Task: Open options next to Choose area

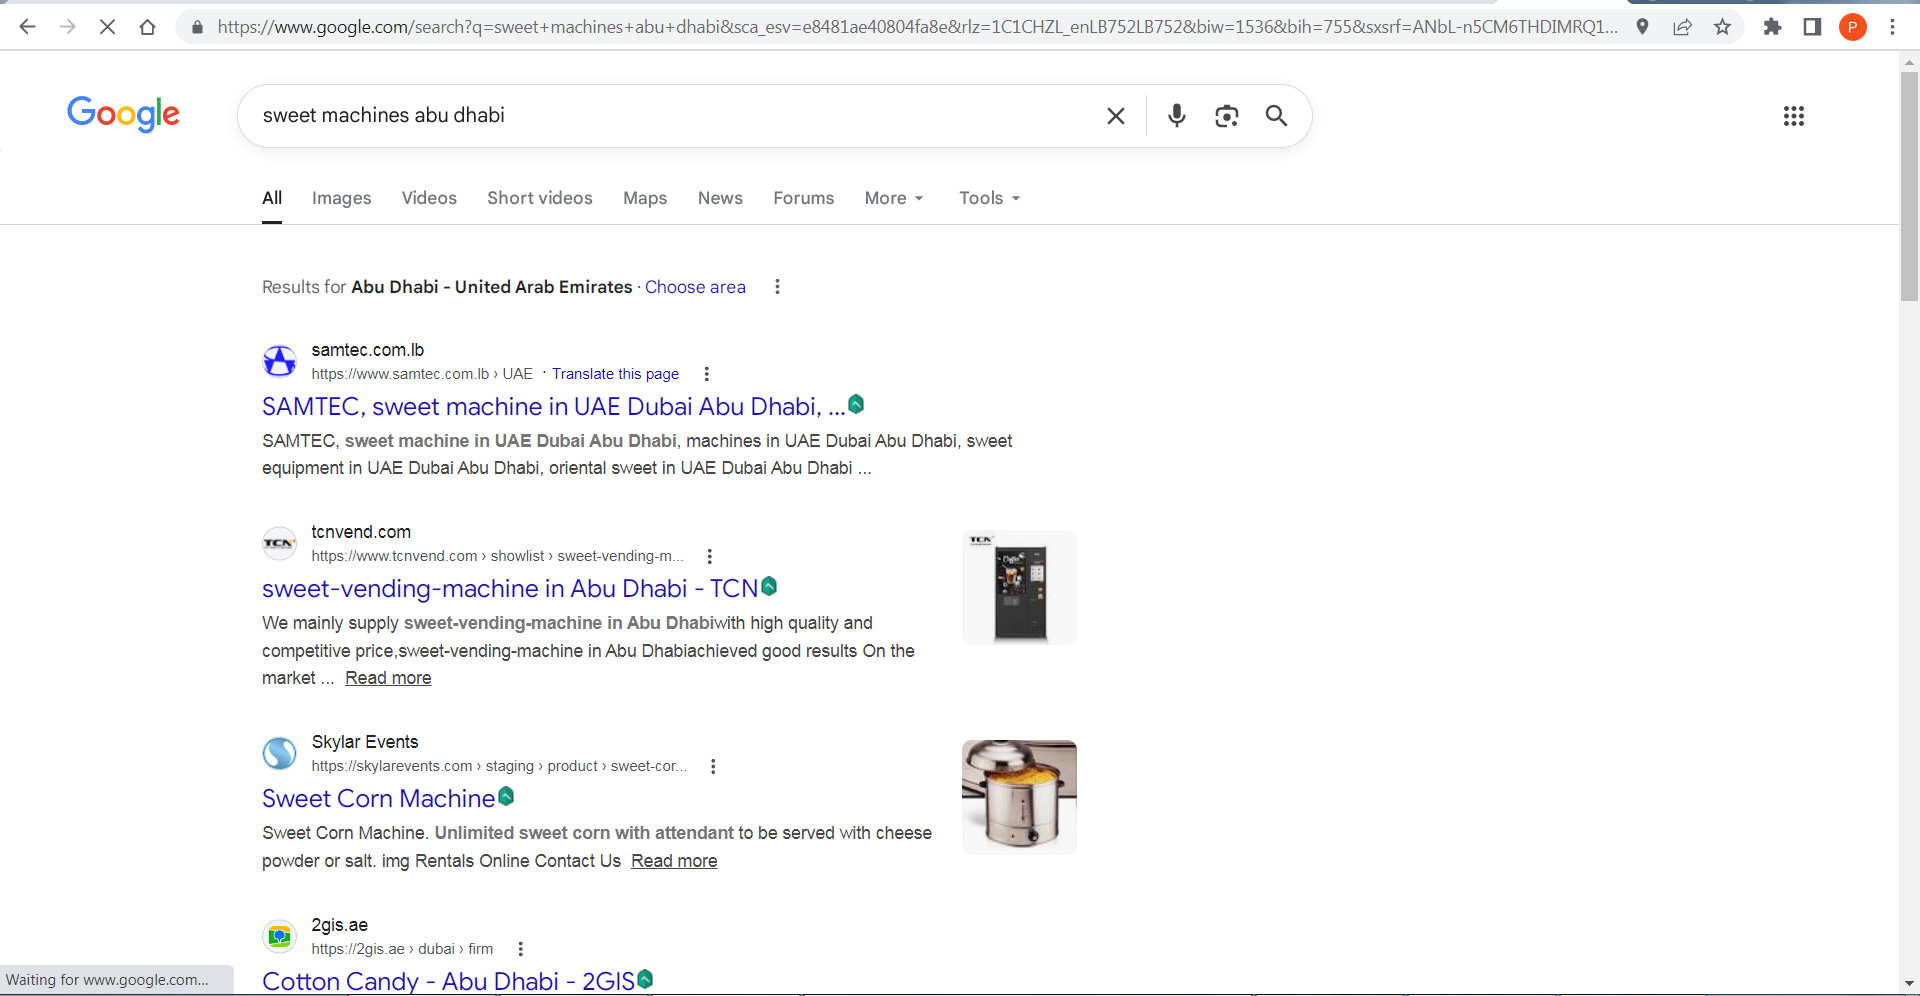Action: (x=777, y=287)
